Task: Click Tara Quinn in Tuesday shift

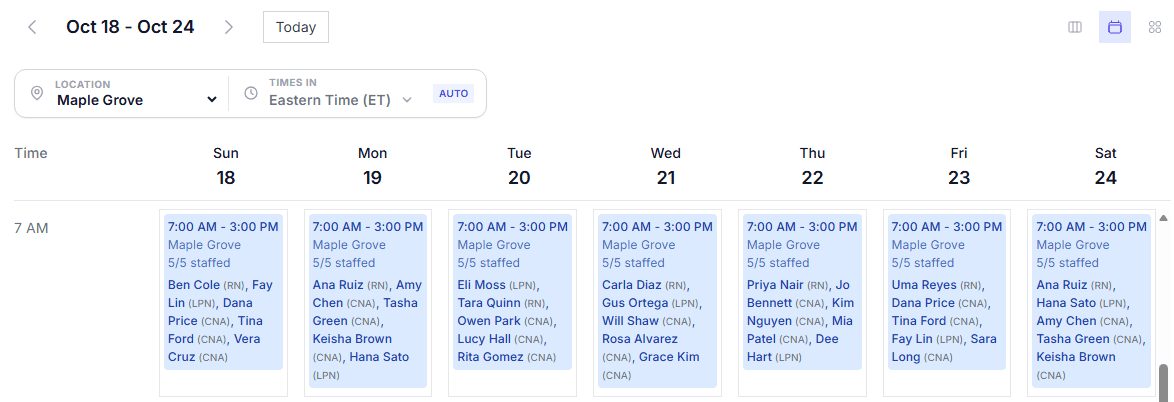Action: coord(490,302)
